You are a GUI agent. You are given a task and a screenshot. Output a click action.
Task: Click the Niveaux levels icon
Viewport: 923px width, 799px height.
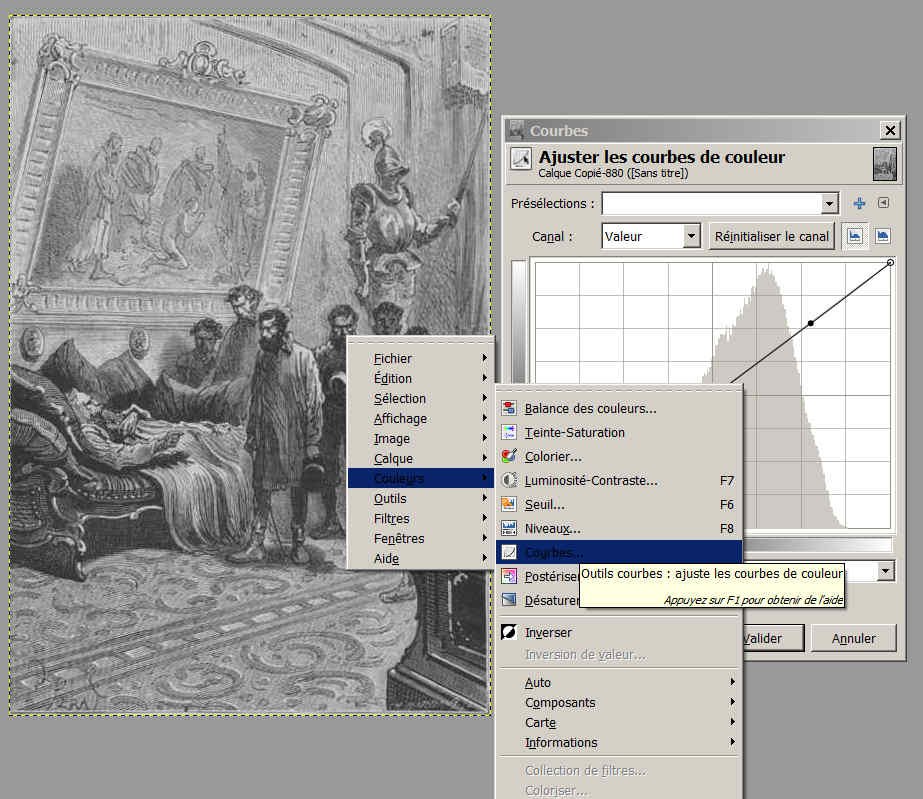click(x=509, y=529)
